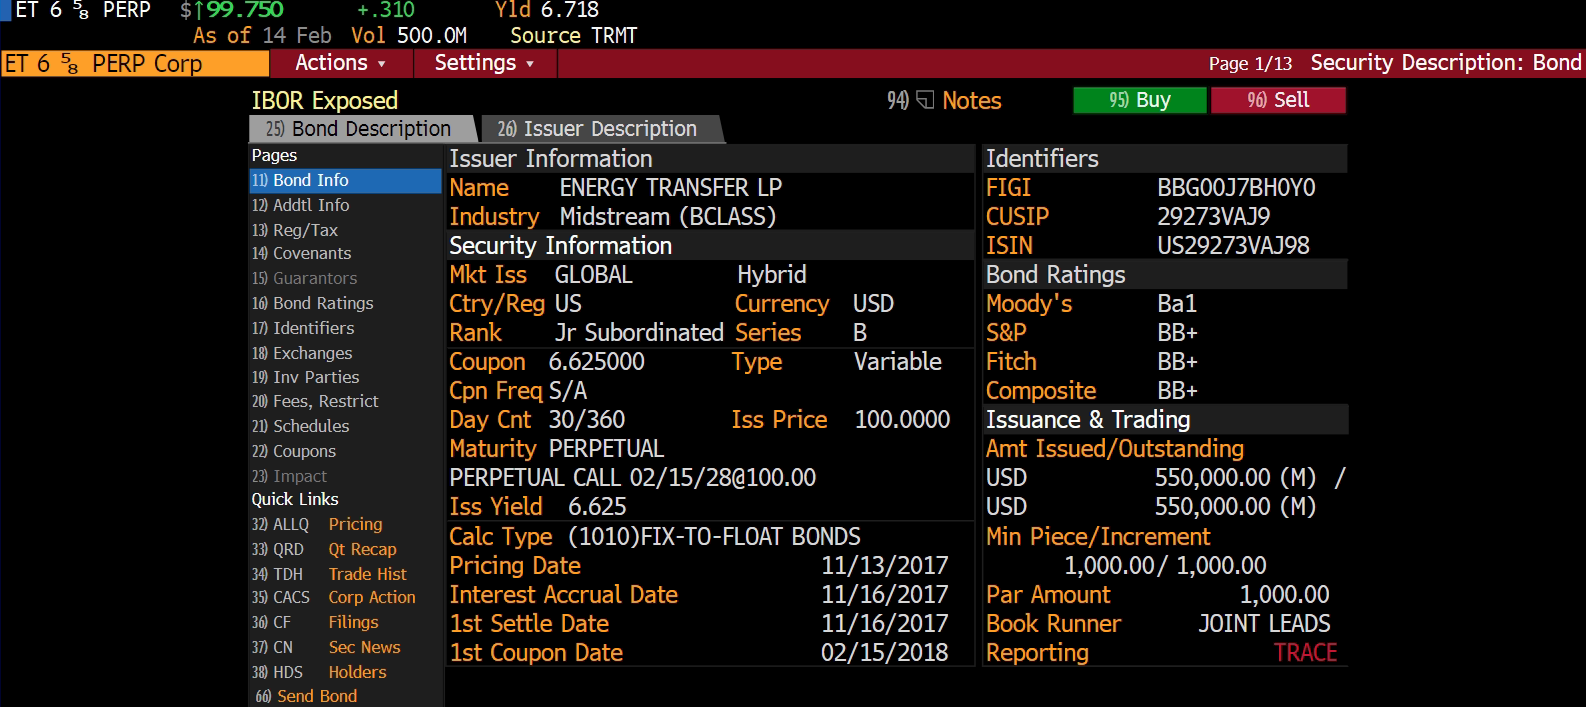Click the Amt Issued/Outstanding label
Viewport: 1586px width, 707px height.
(1115, 449)
